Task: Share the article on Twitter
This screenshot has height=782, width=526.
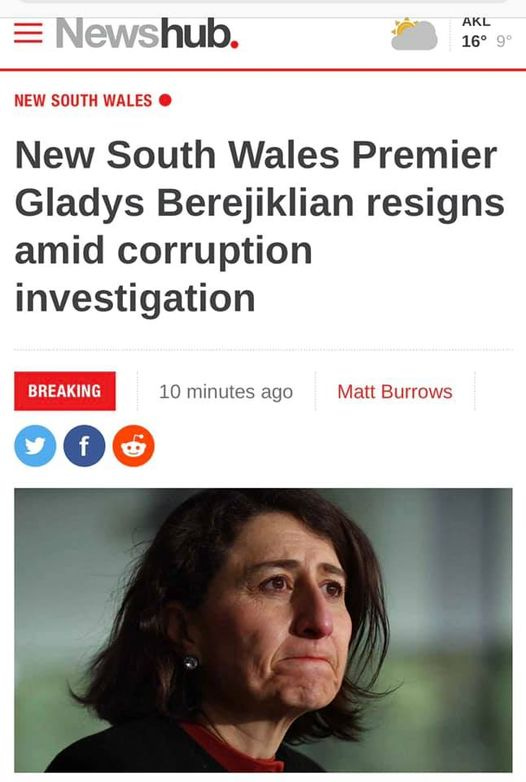Action: [35, 446]
